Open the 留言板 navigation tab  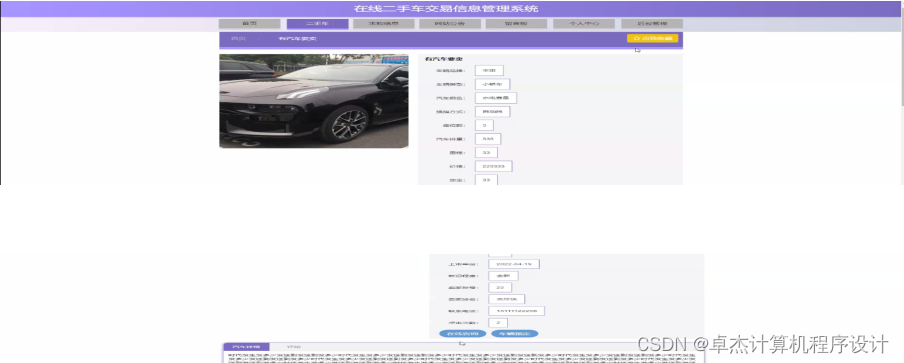pos(516,24)
